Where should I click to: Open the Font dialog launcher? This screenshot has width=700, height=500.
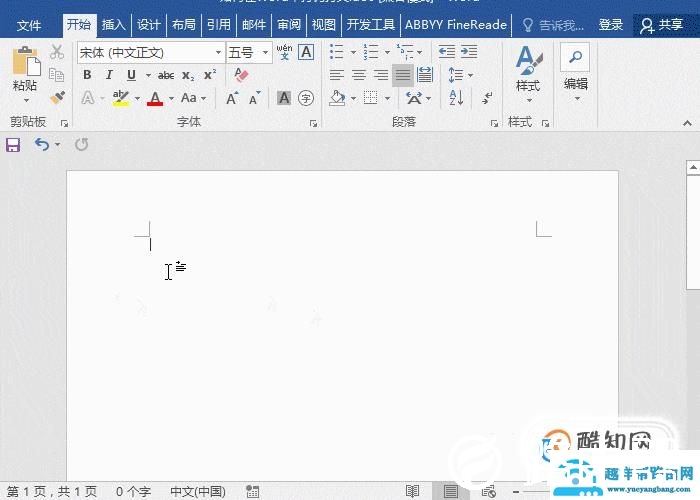coord(313,124)
